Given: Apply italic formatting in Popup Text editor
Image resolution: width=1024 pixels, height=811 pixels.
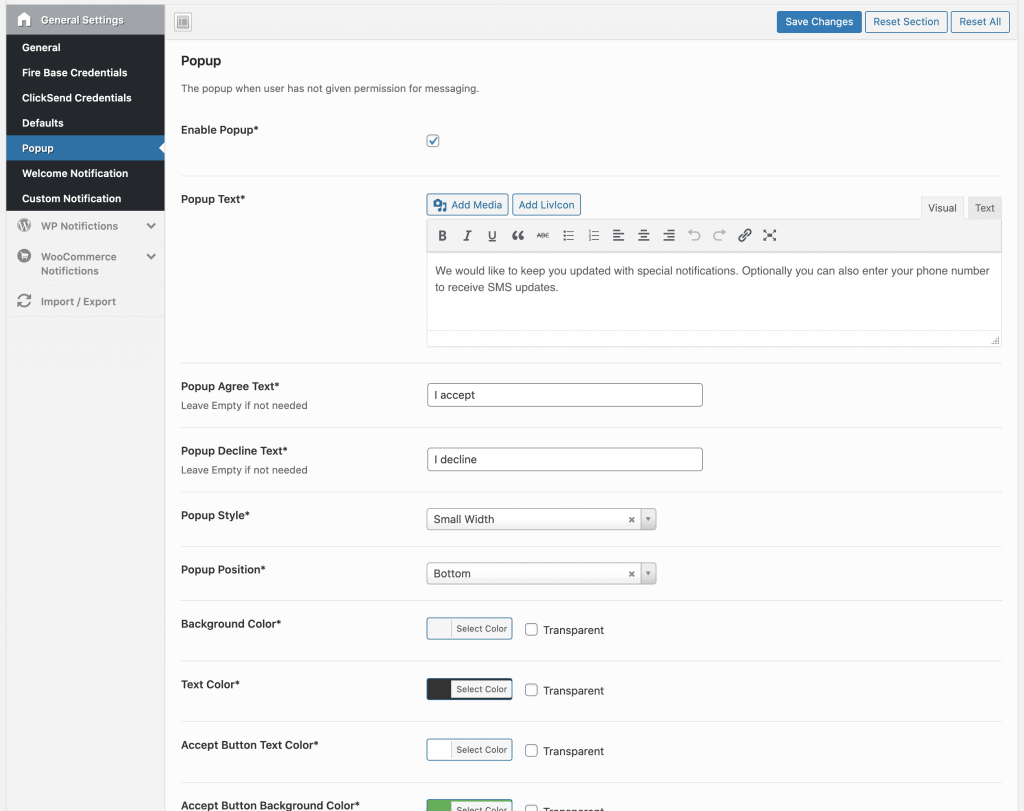Looking at the screenshot, I should pos(467,236).
